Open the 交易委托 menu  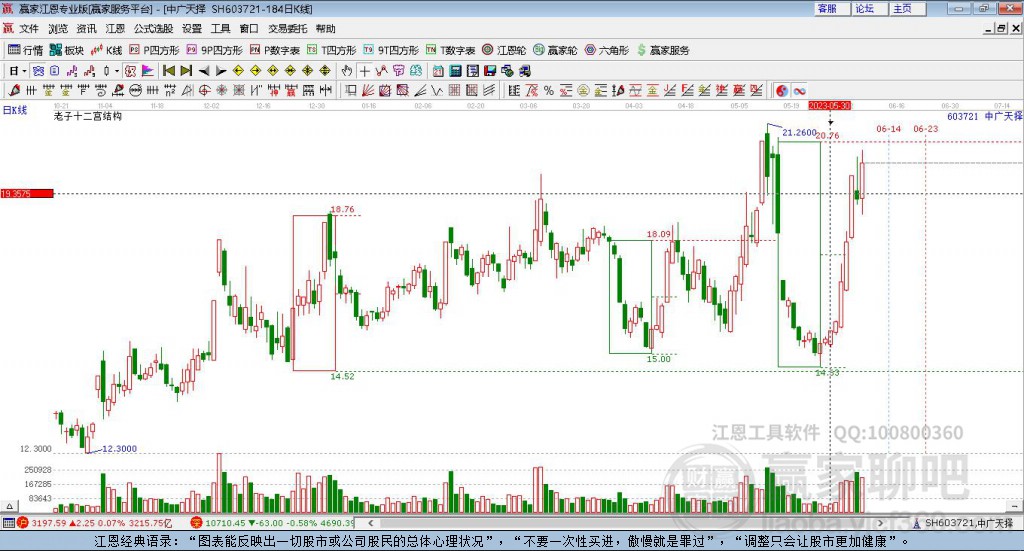(x=287, y=29)
